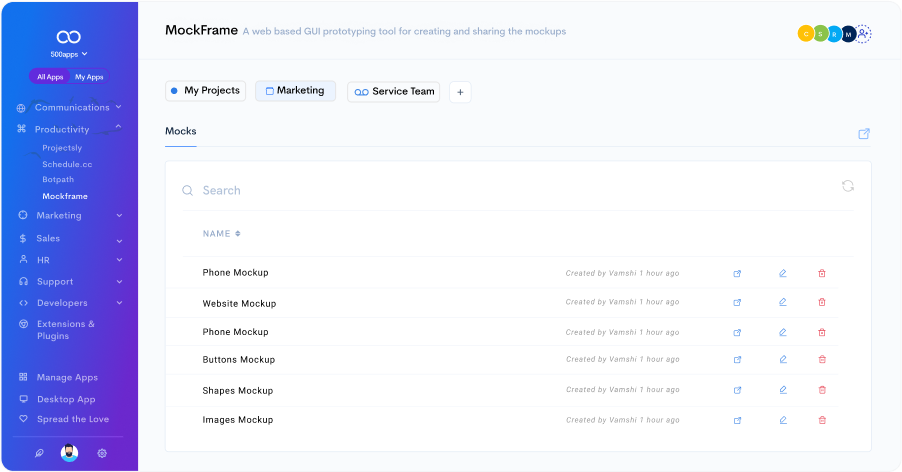The image size is (902, 472).
Task: Collapse the Productivity section
Action: click(118, 128)
